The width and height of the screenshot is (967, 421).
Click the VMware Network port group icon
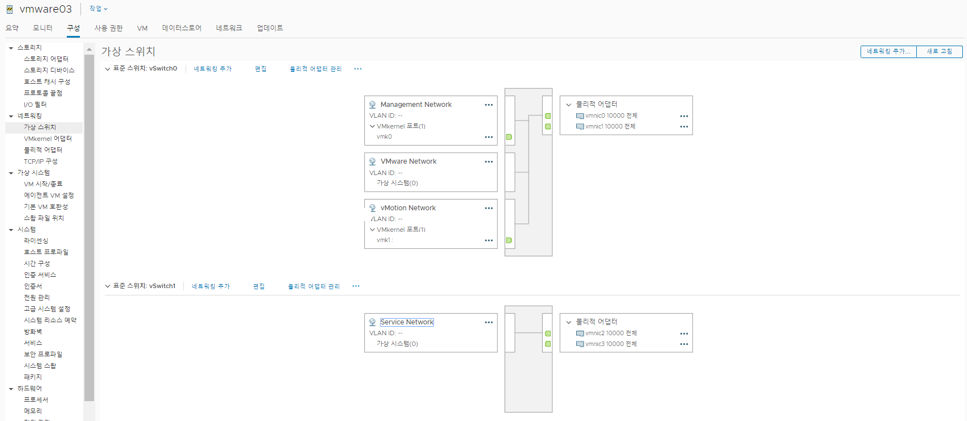click(x=372, y=161)
